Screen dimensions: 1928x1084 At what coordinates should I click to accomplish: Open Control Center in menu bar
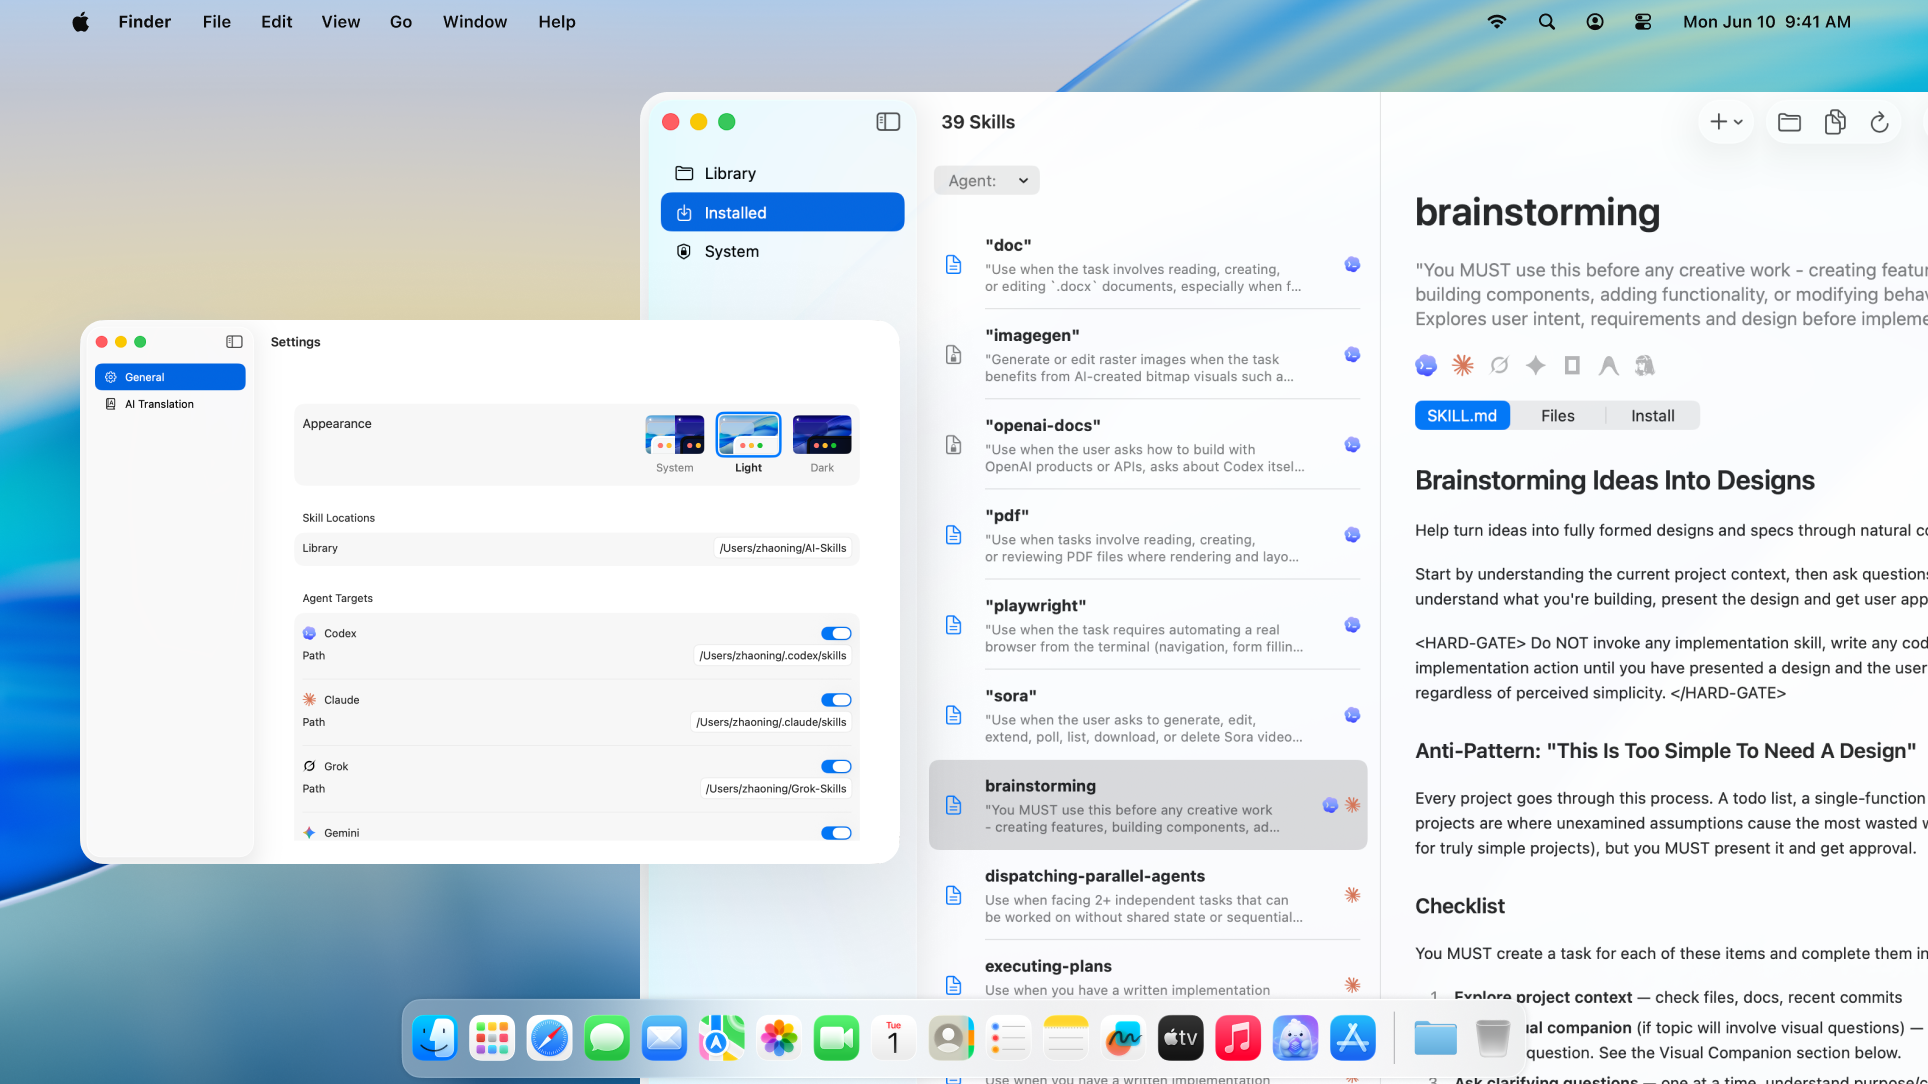[1643, 22]
